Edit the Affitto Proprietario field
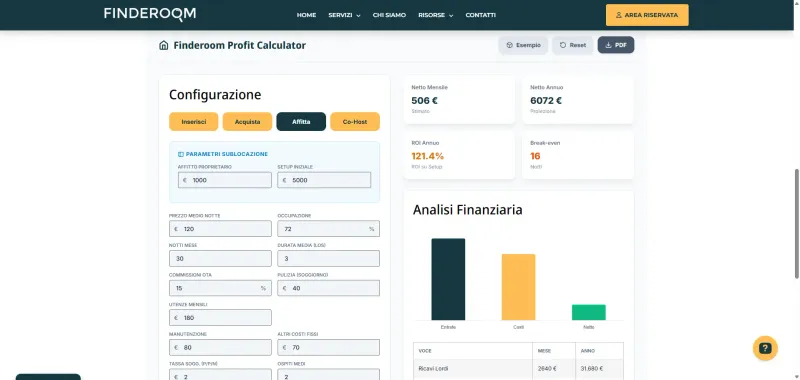 [224, 180]
